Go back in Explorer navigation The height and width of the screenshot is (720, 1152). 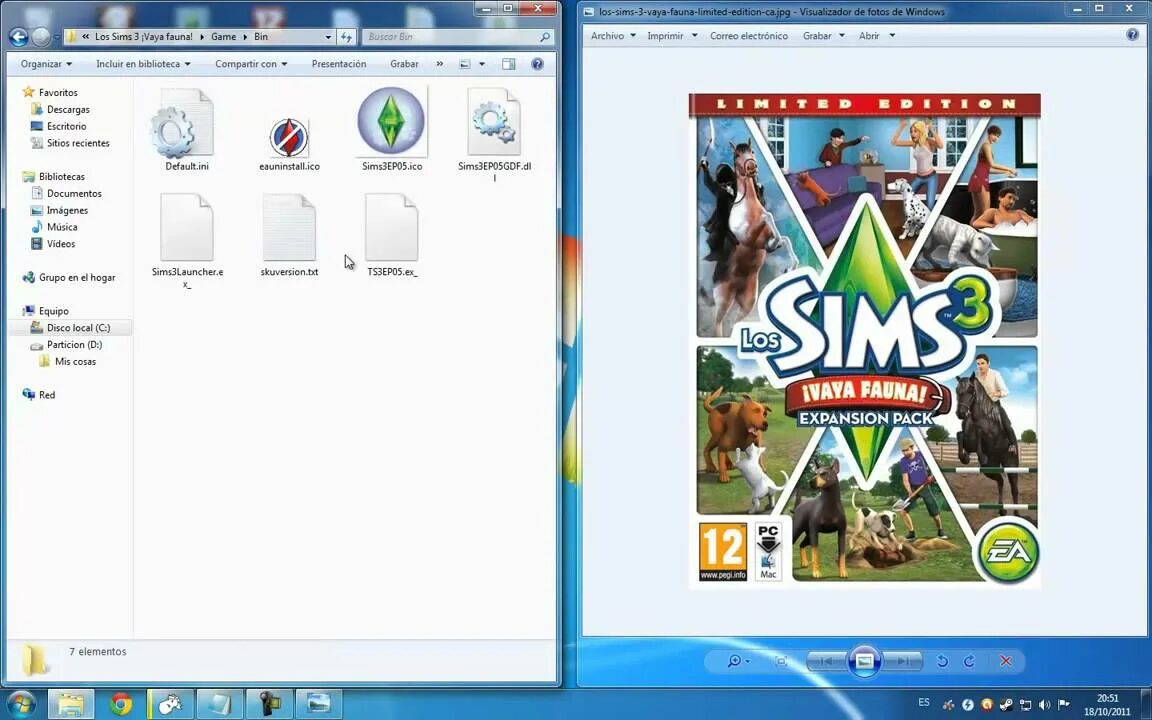pyautogui.click(x=18, y=37)
